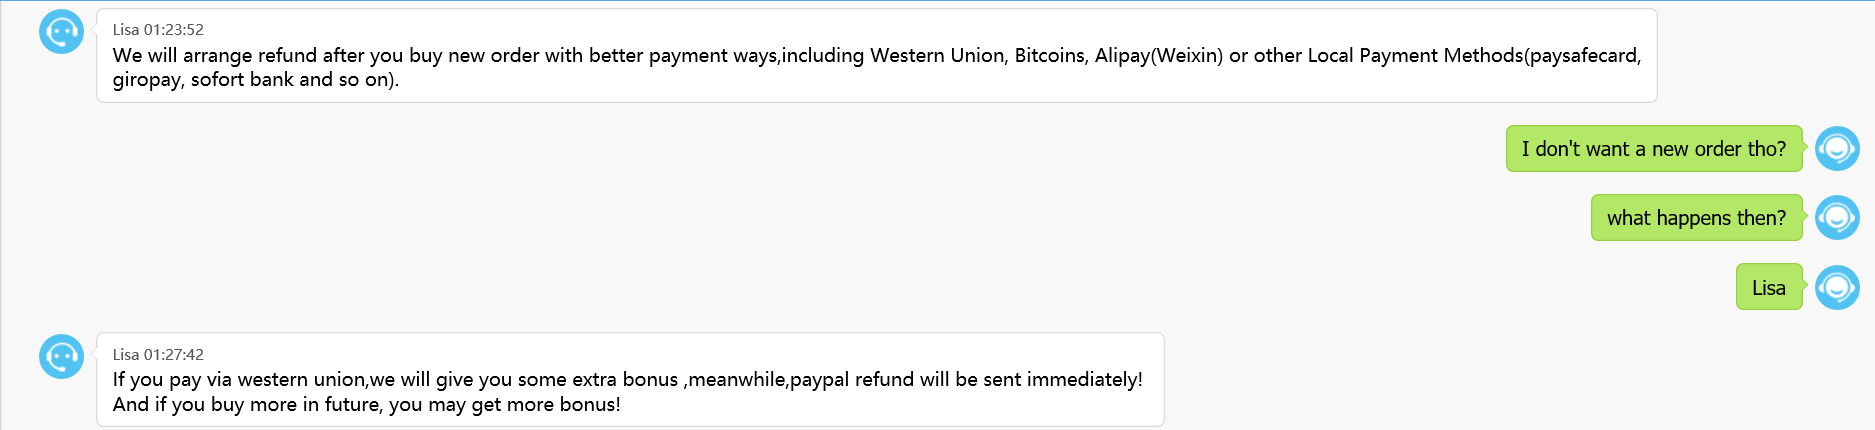Click "Western Union" in the 01:23:52 message
The width and height of the screenshot is (1875, 430).
tap(936, 56)
